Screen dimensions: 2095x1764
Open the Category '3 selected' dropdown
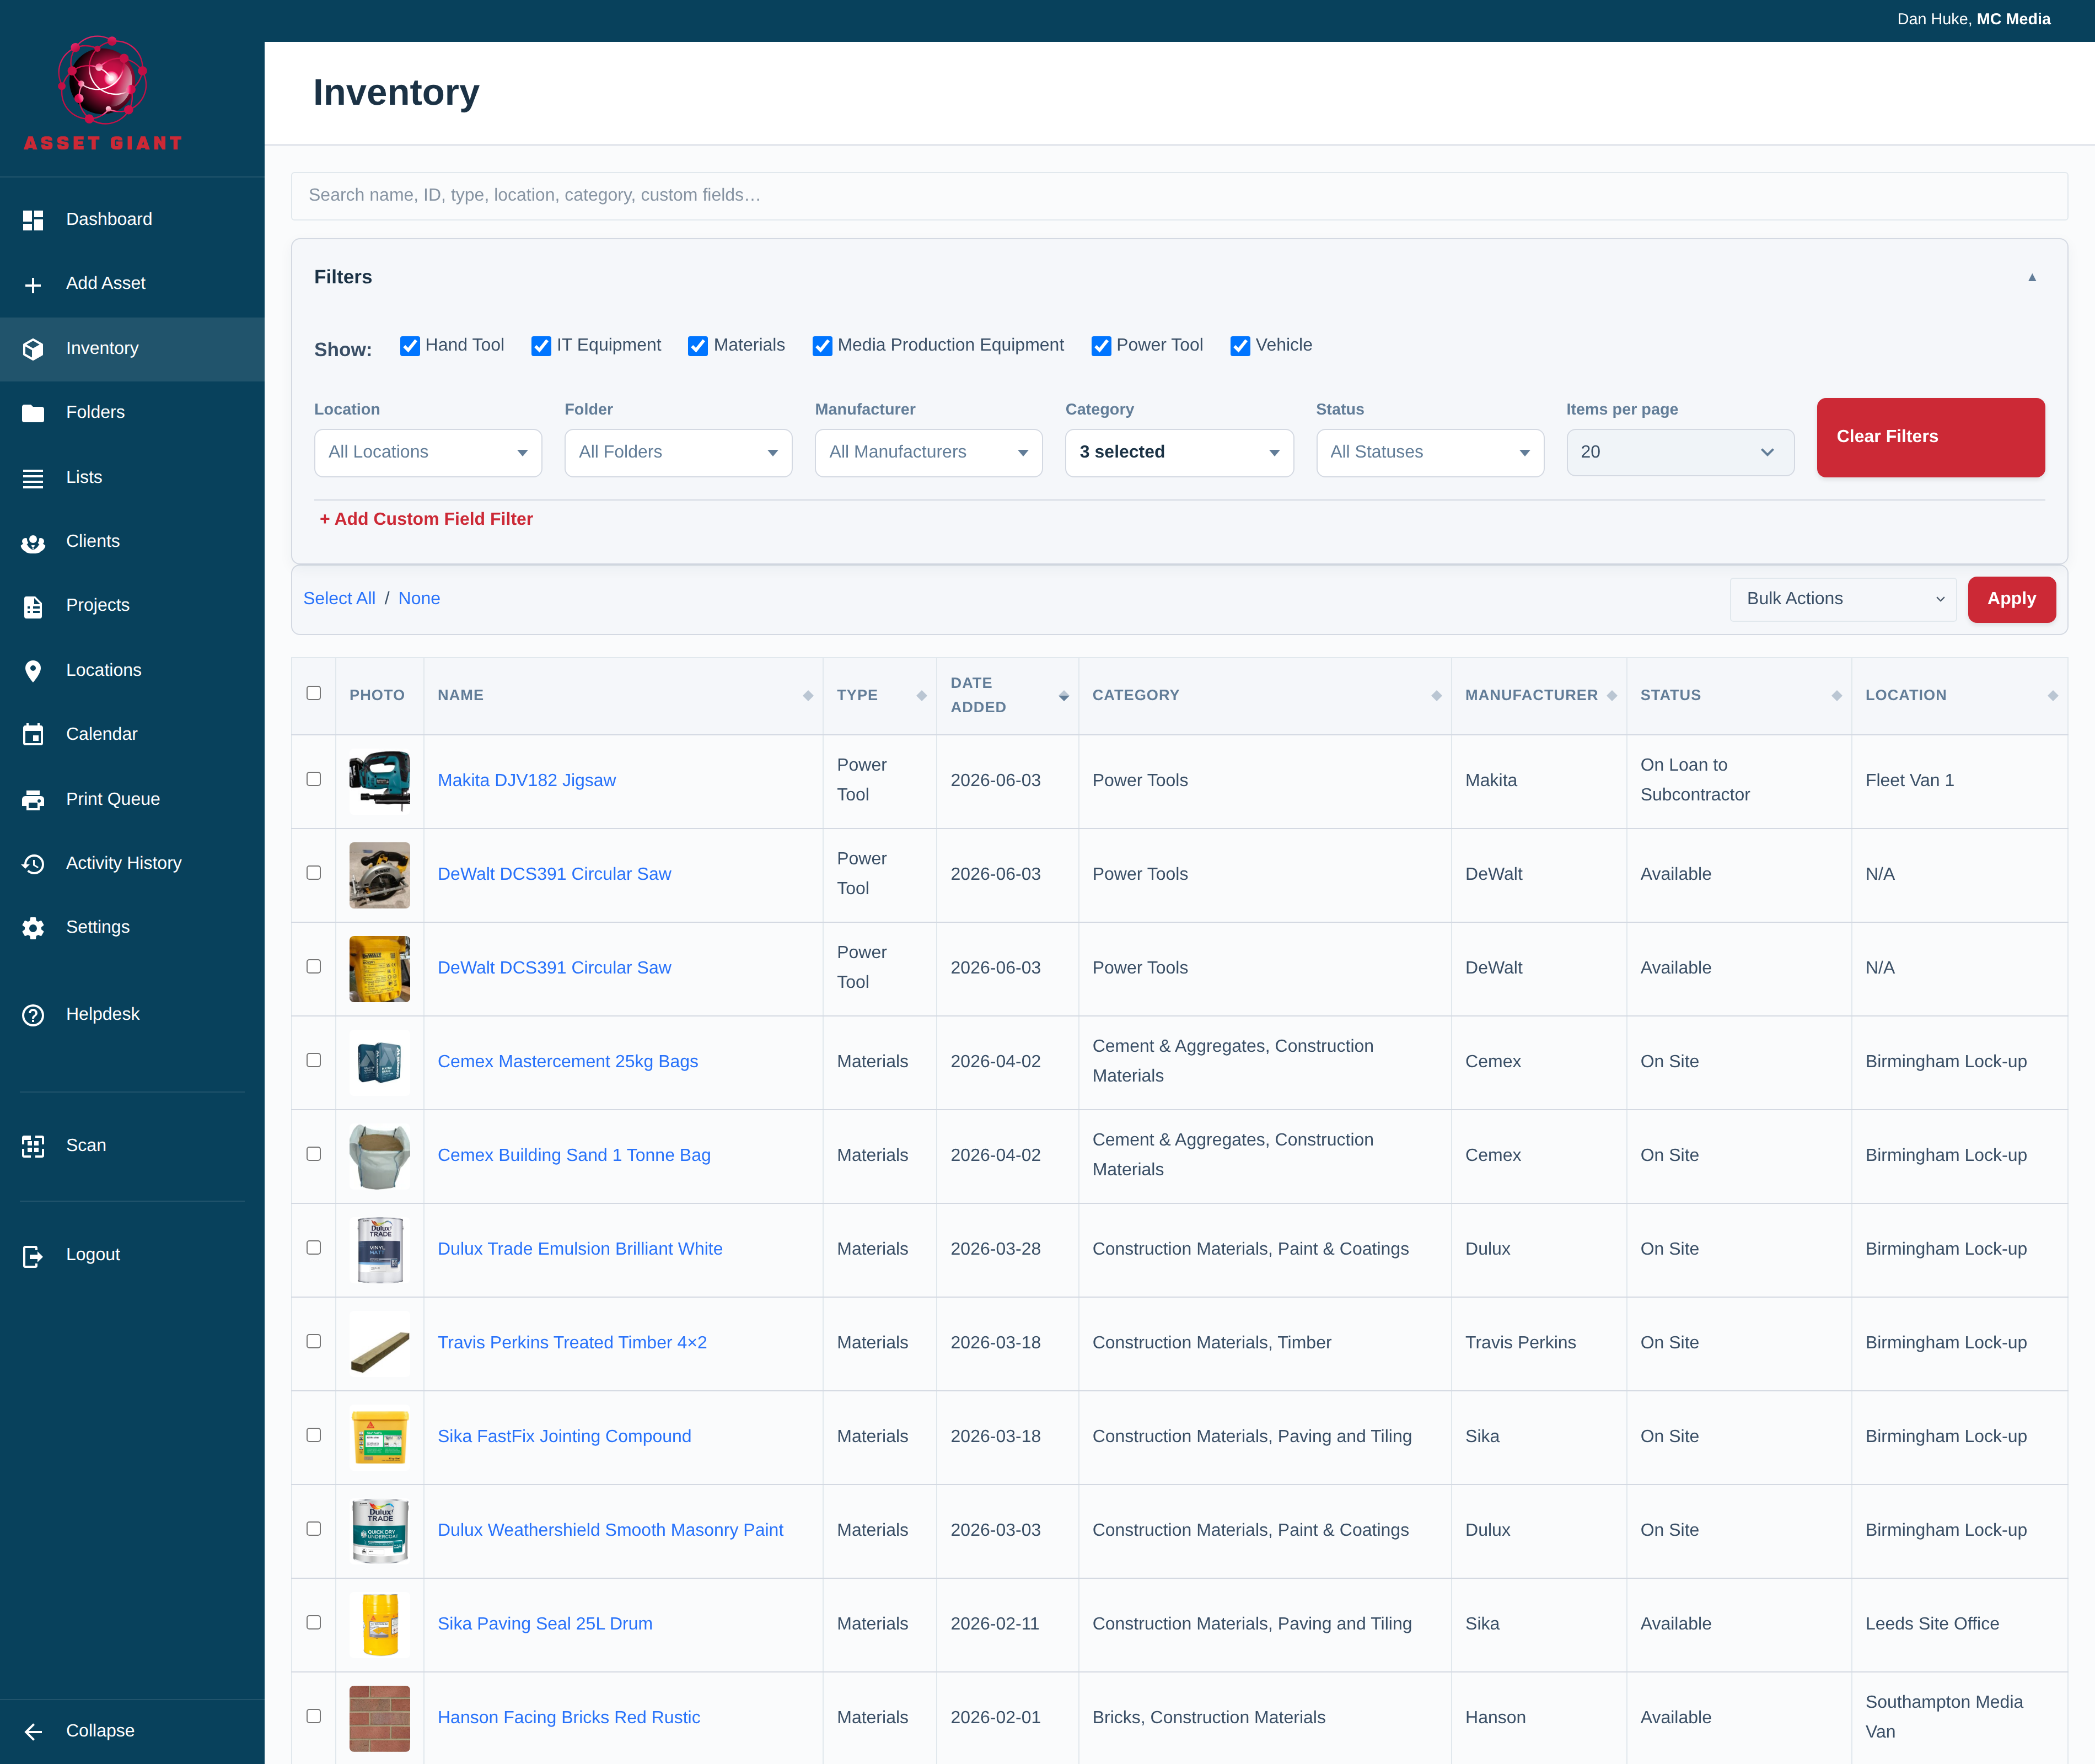click(1180, 453)
